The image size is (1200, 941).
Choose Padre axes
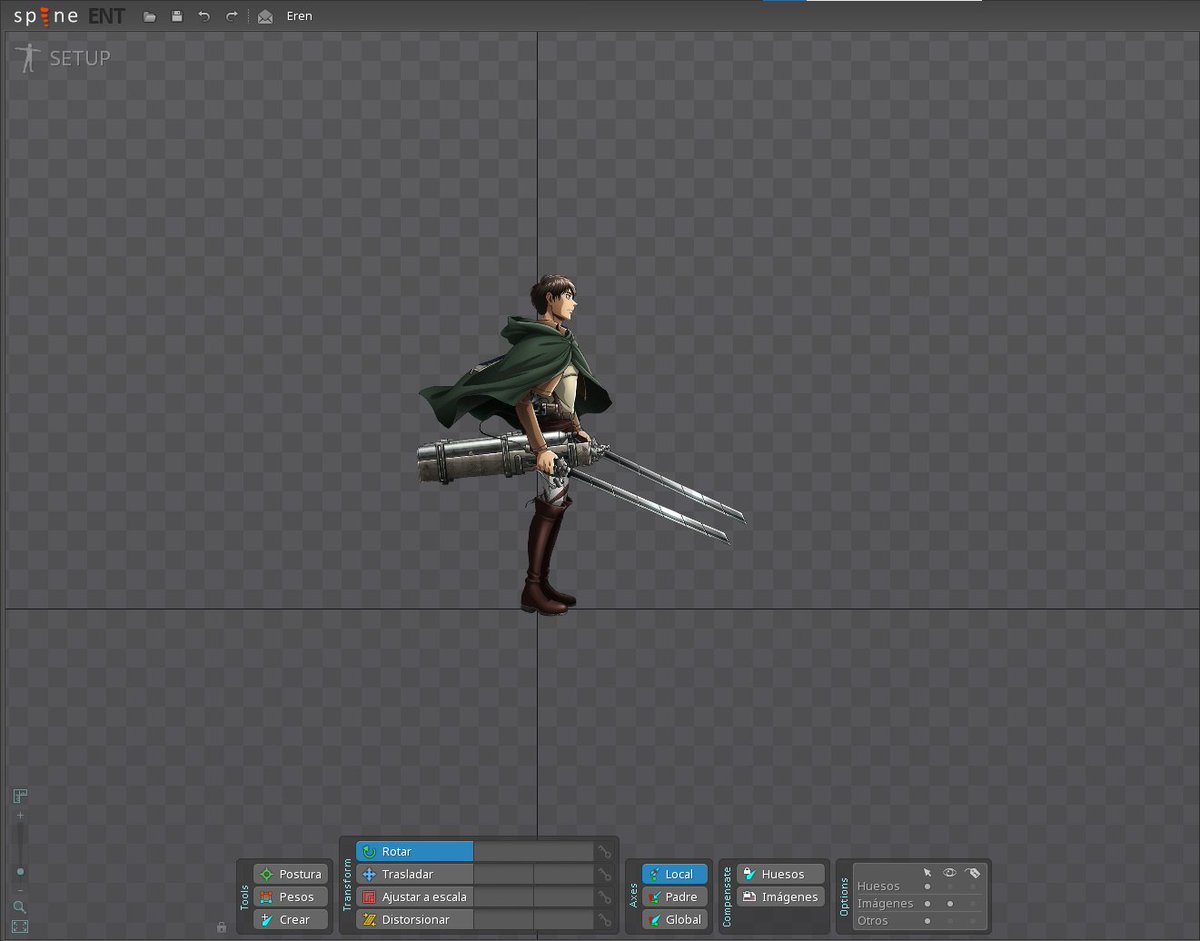pyautogui.click(x=675, y=897)
